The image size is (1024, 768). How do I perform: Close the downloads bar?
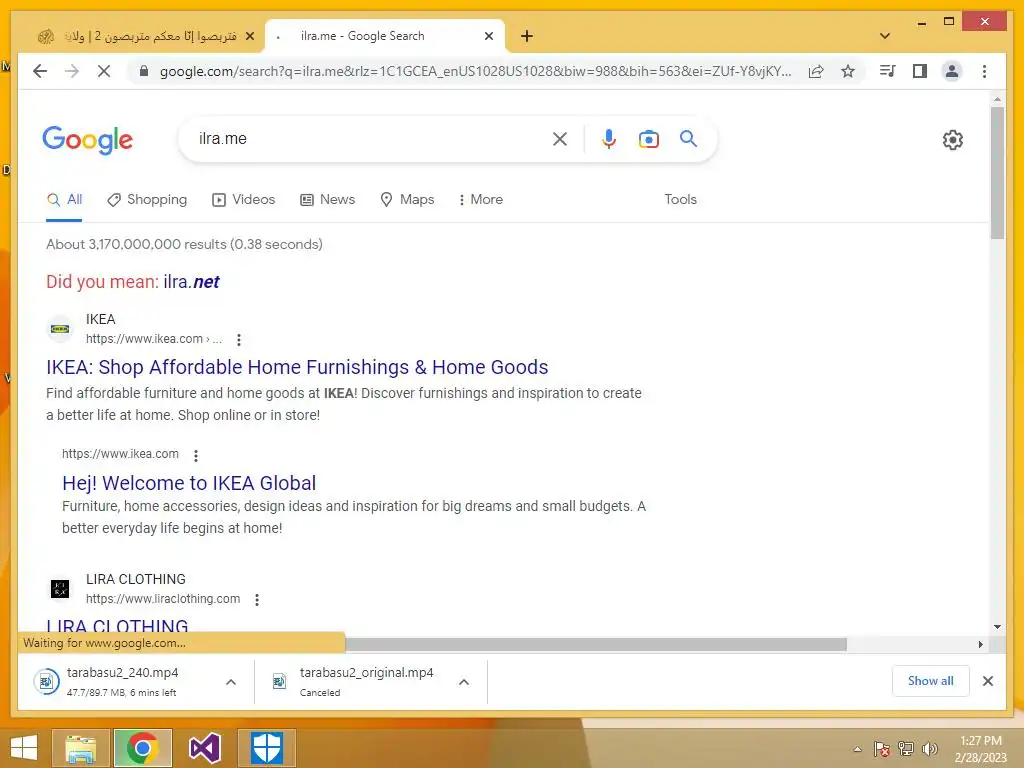988,681
